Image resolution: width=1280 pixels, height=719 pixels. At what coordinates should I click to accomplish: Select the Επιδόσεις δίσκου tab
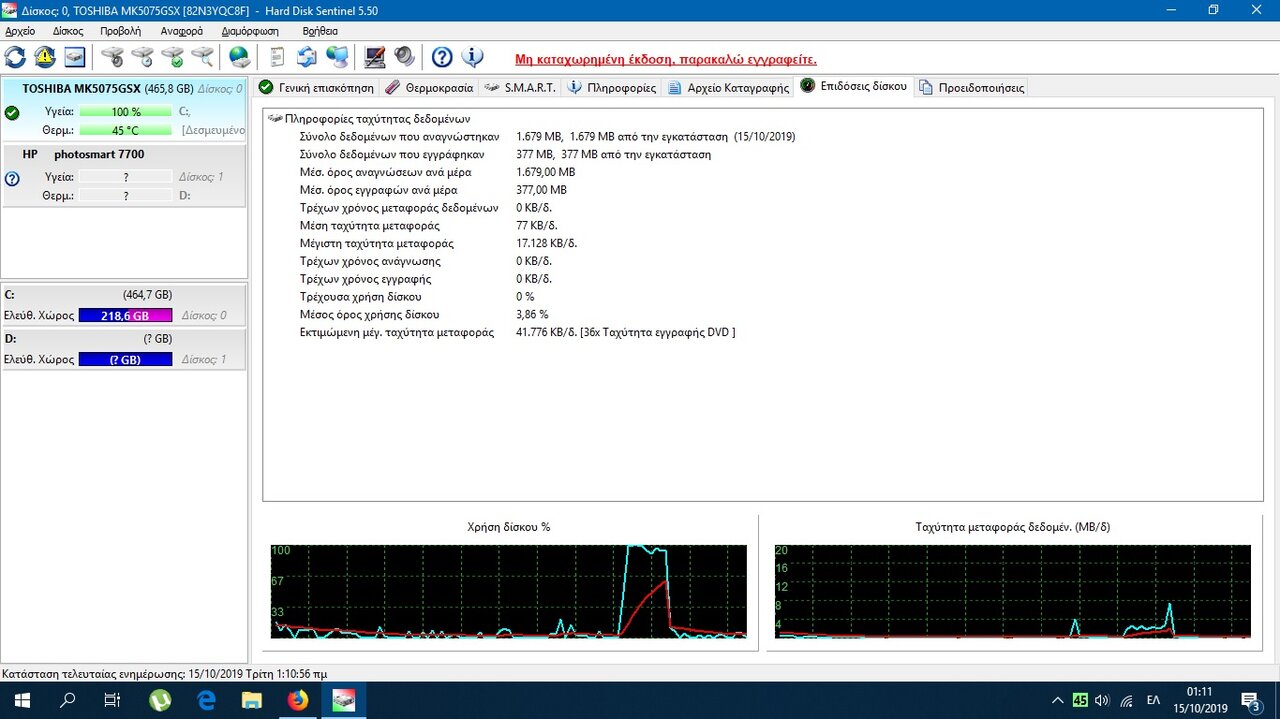pyautogui.click(x=854, y=86)
